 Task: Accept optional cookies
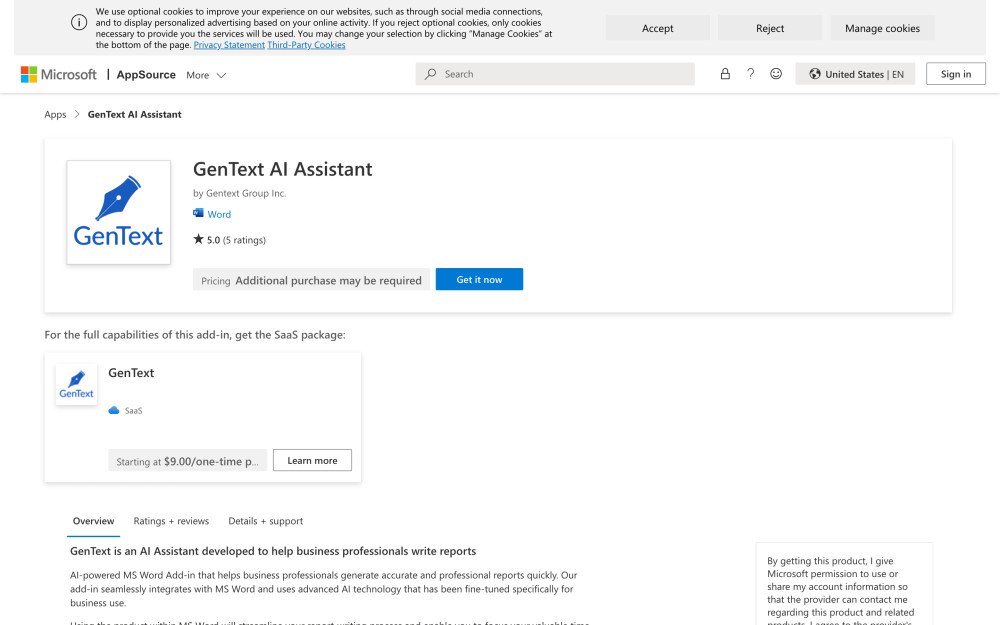pyautogui.click(x=657, y=28)
